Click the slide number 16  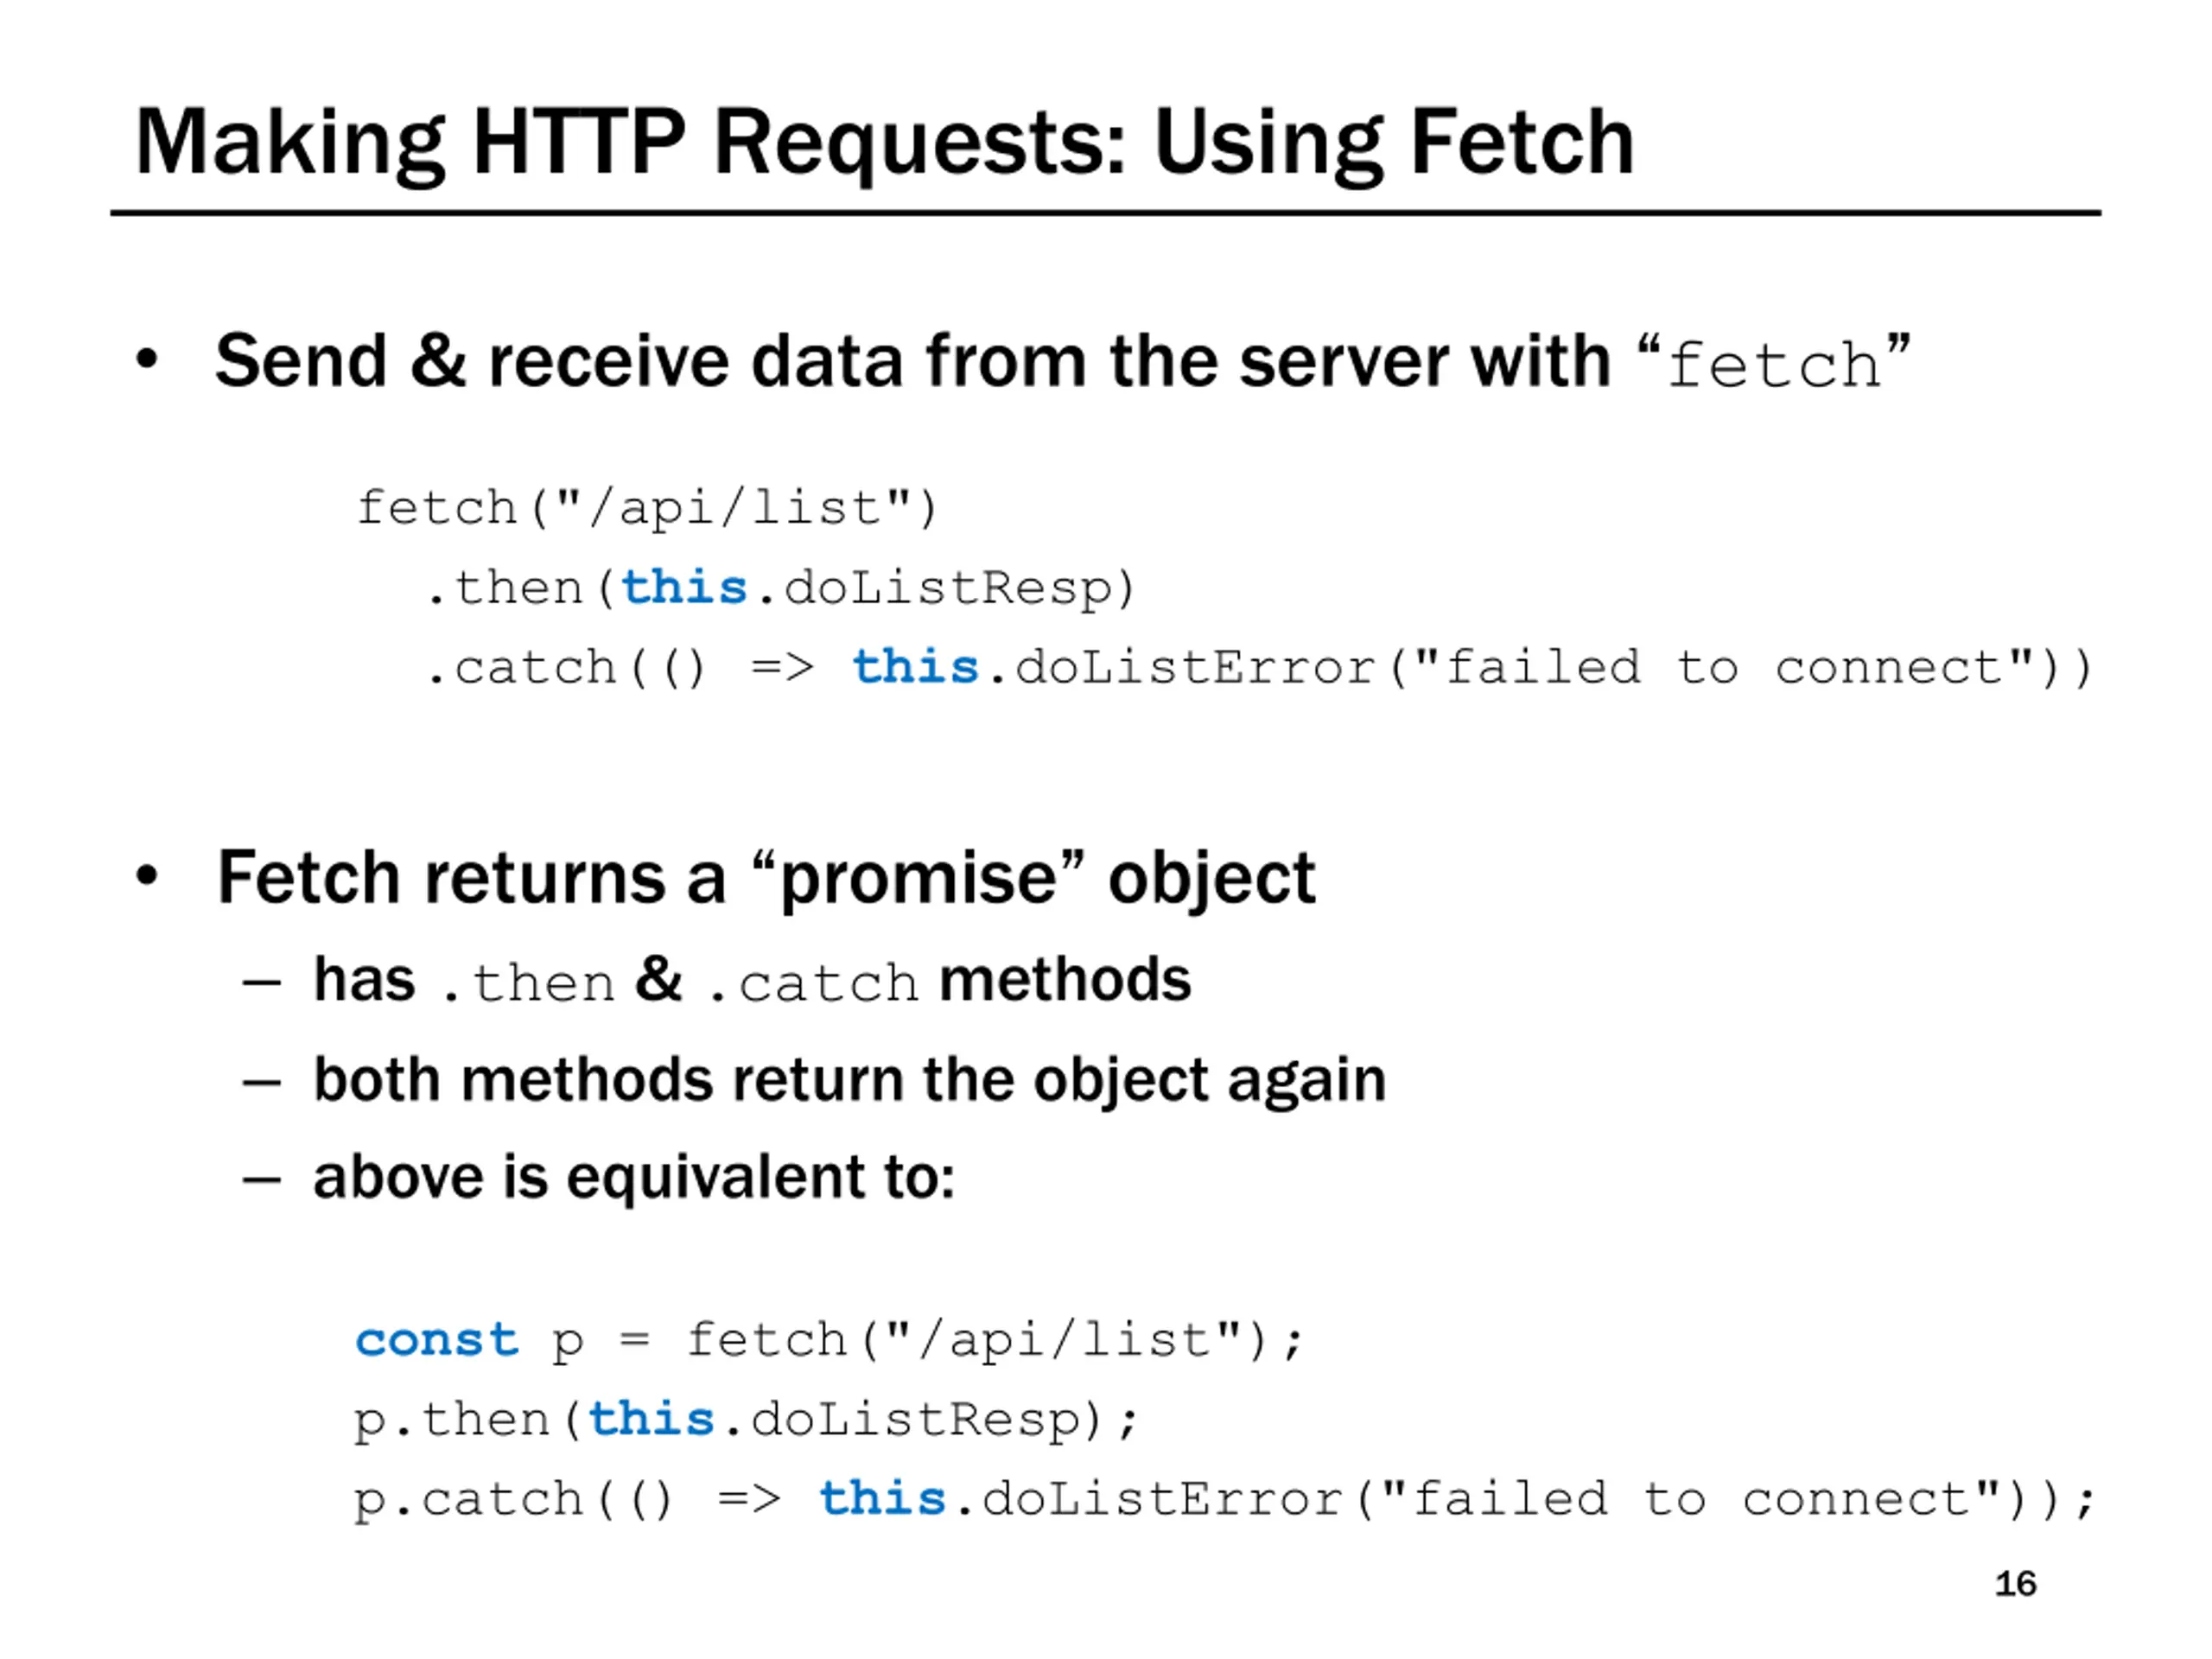[2015, 1584]
